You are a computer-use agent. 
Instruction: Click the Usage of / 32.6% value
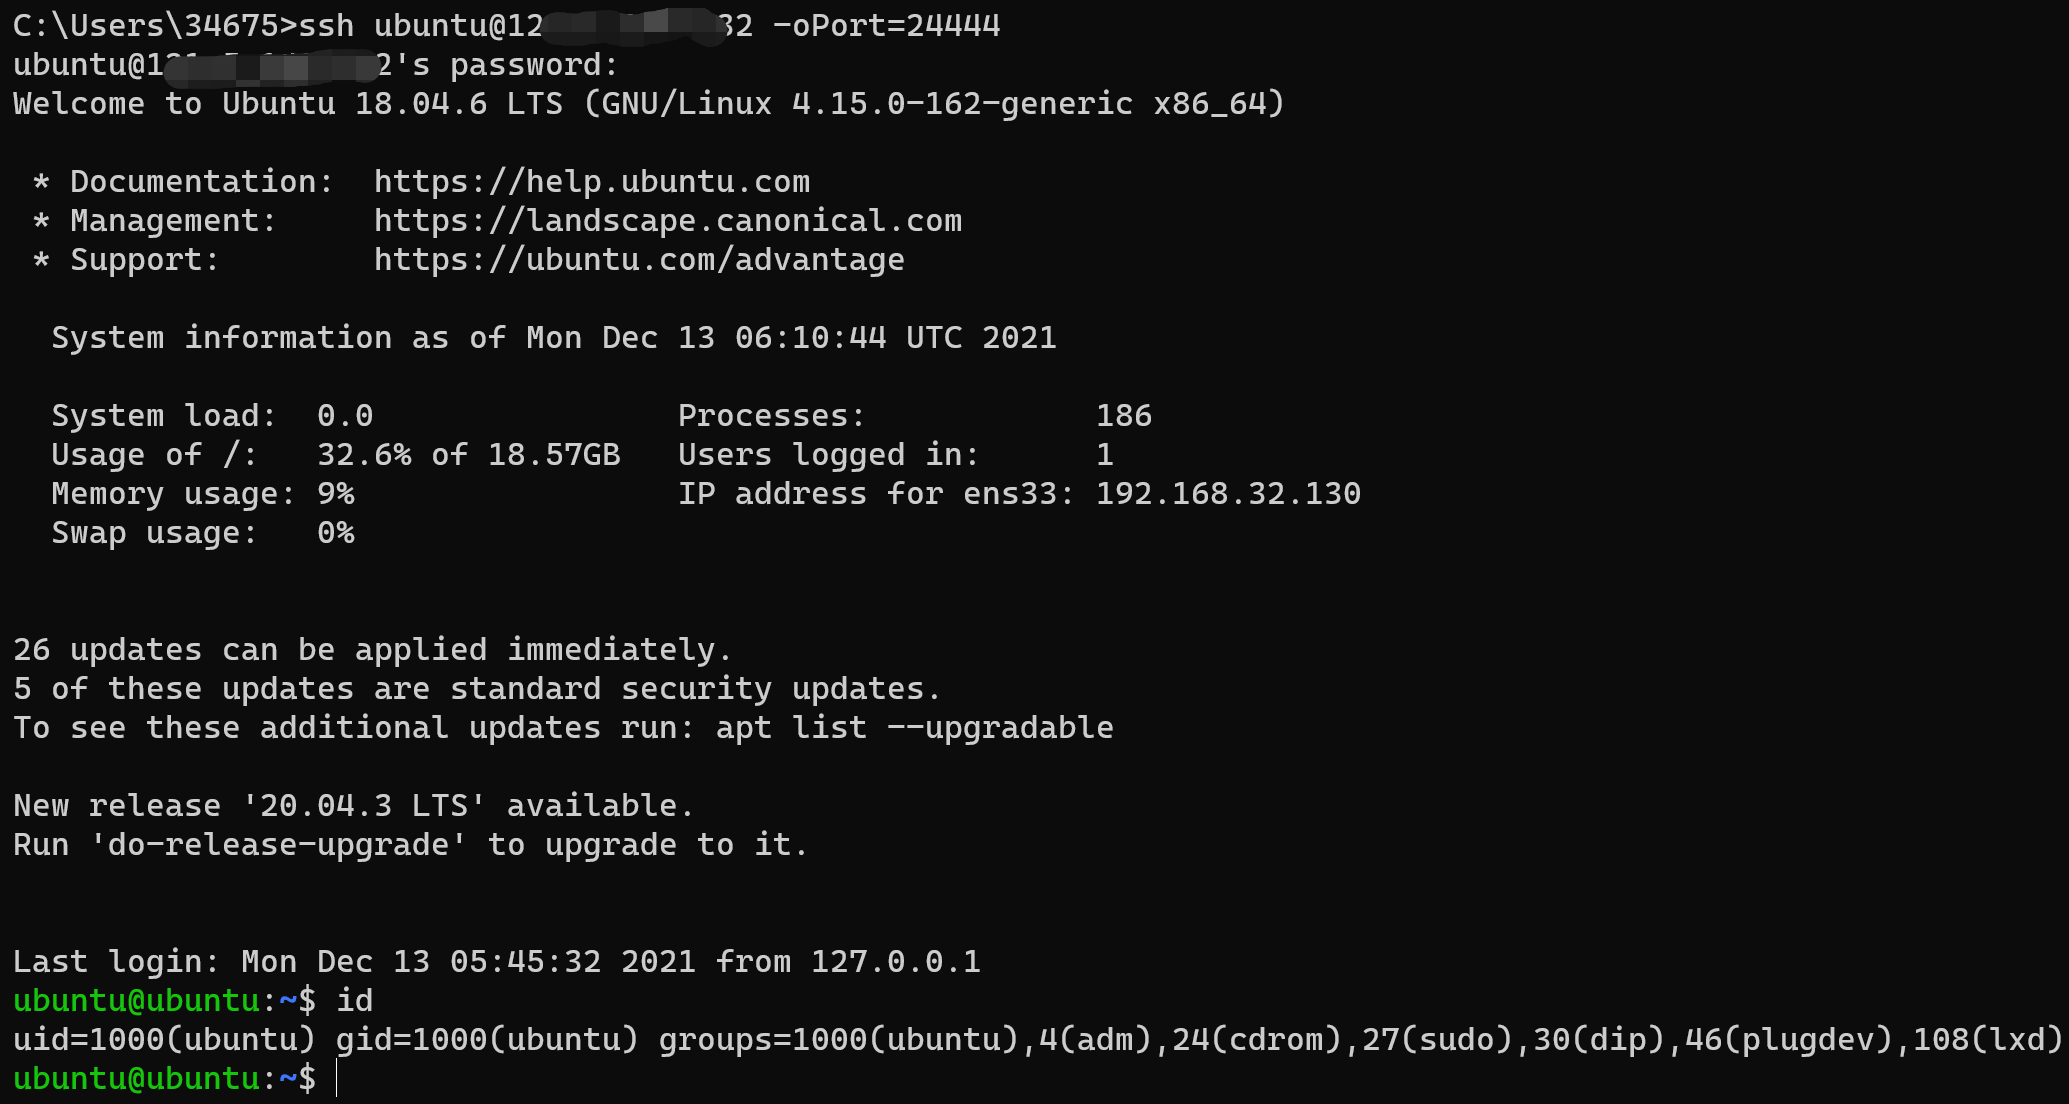(x=364, y=455)
